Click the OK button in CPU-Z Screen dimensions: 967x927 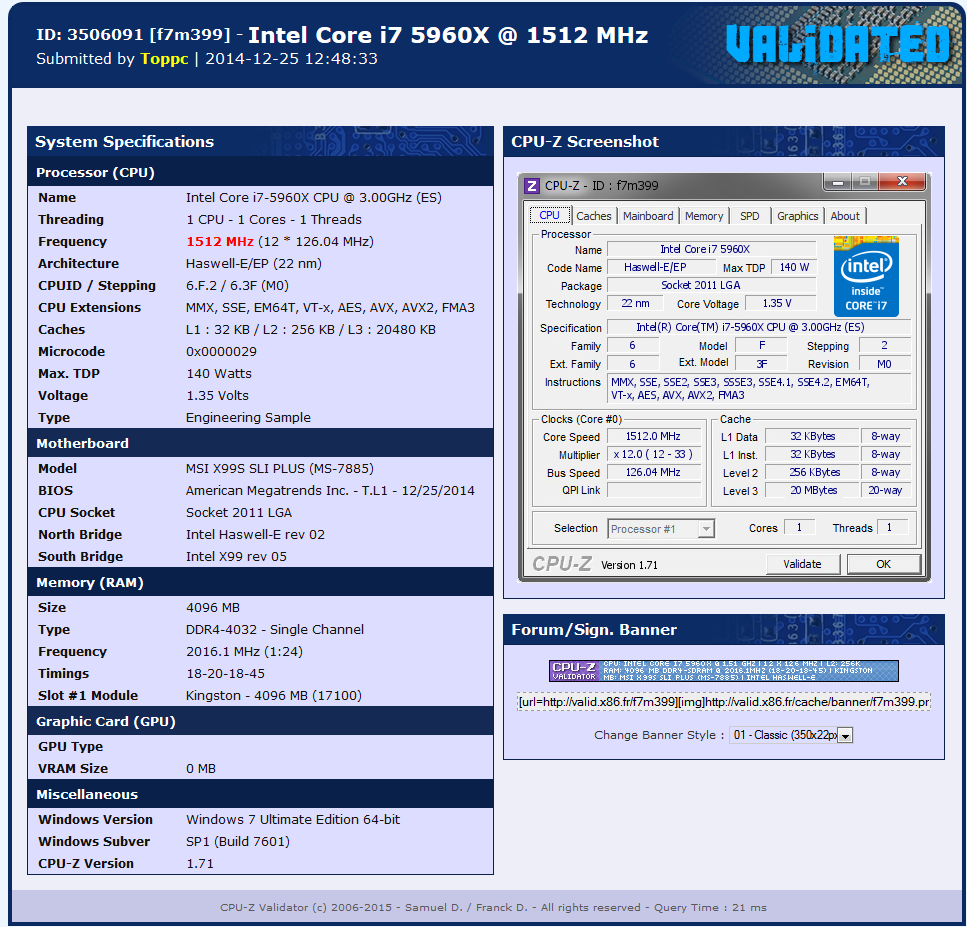pyautogui.click(x=883, y=564)
